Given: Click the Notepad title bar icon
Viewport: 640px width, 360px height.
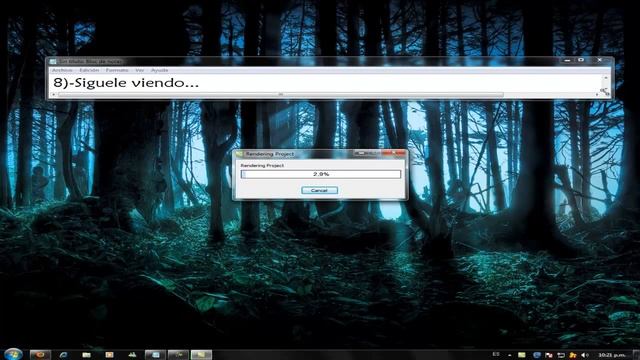Looking at the screenshot, I should tap(53, 62).
